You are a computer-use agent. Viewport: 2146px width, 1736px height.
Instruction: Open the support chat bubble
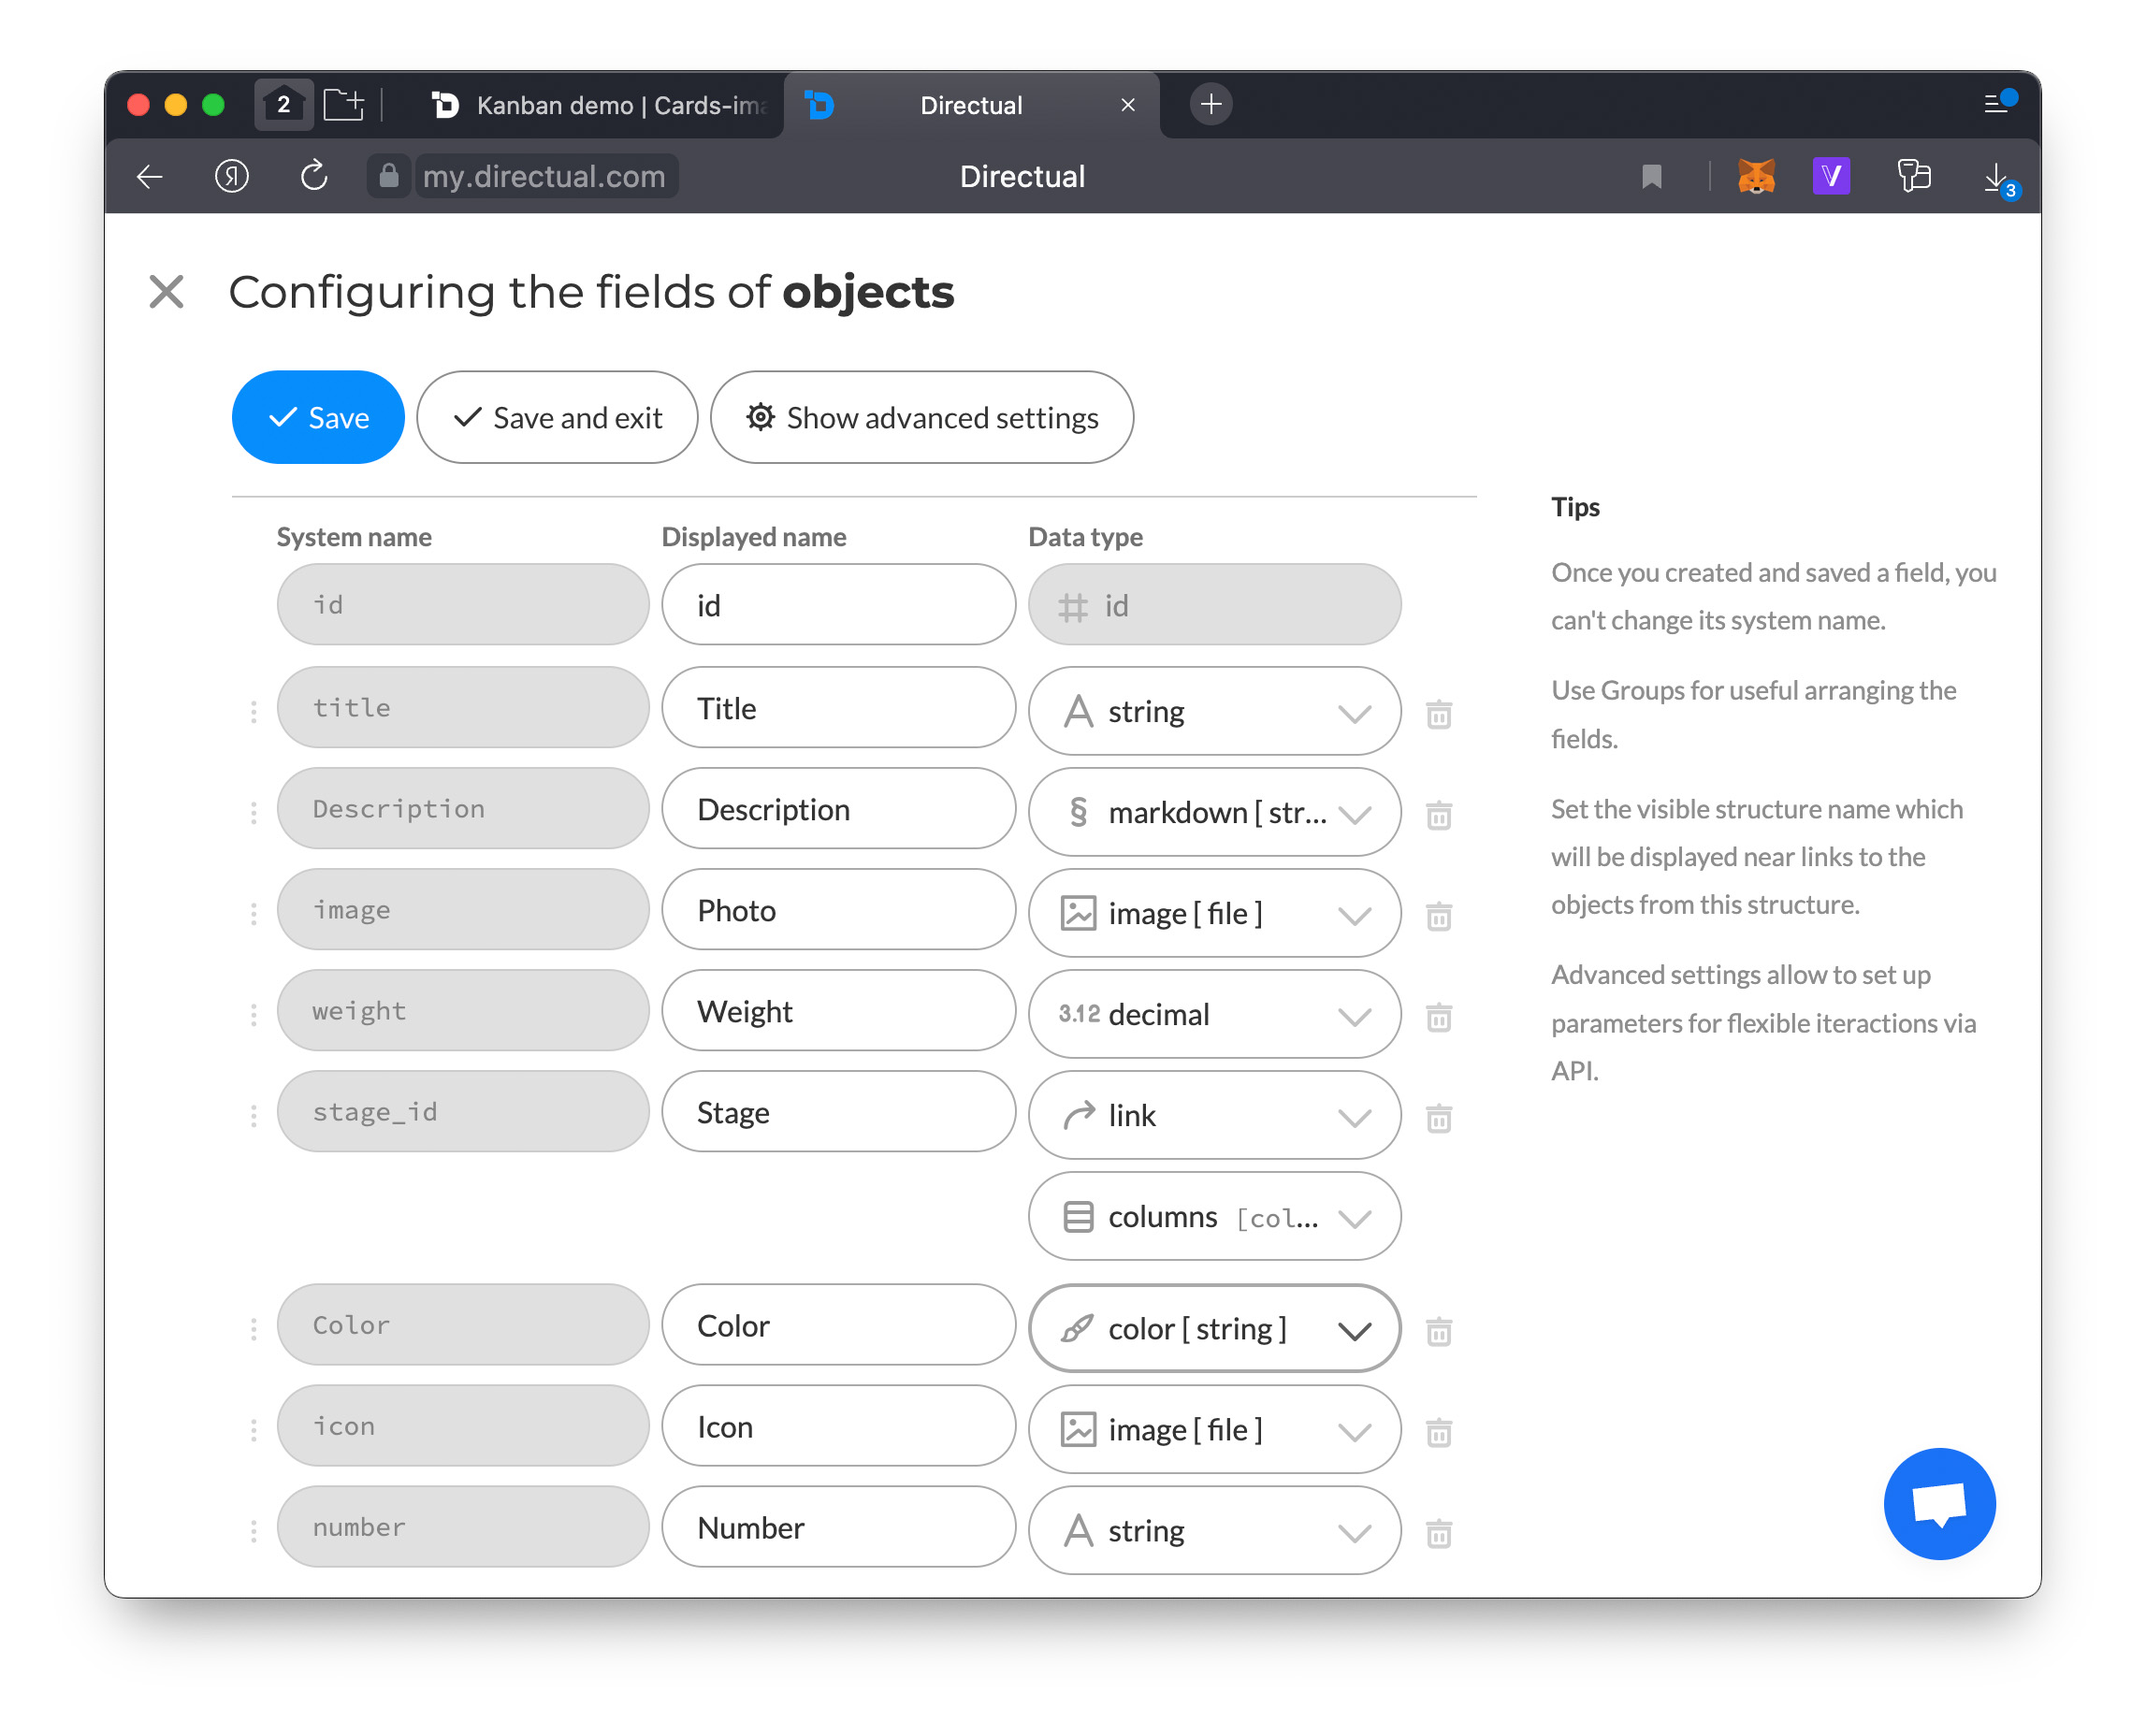pyautogui.click(x=1938, y=1503)
